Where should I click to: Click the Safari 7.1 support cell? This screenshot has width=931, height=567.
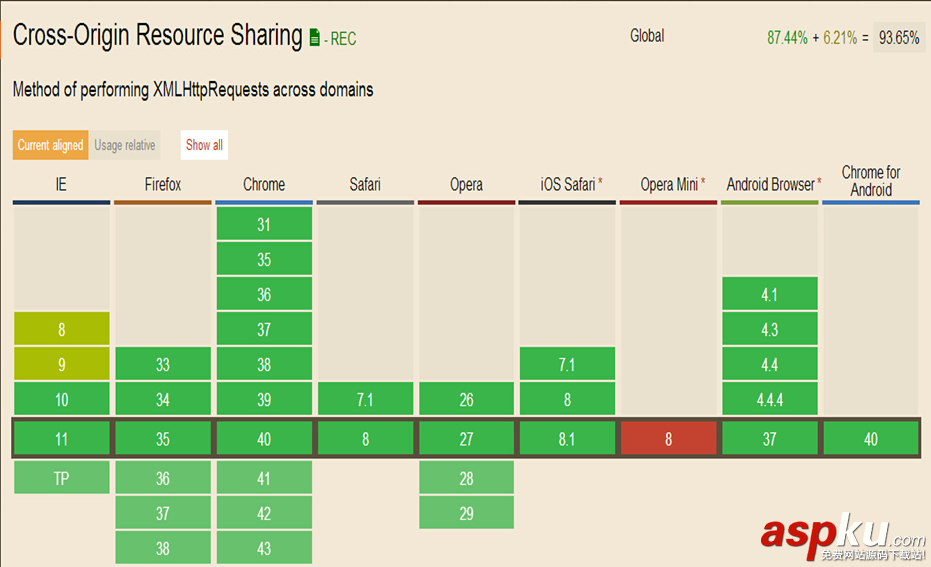pyautogui.click(x=365, y=399)
